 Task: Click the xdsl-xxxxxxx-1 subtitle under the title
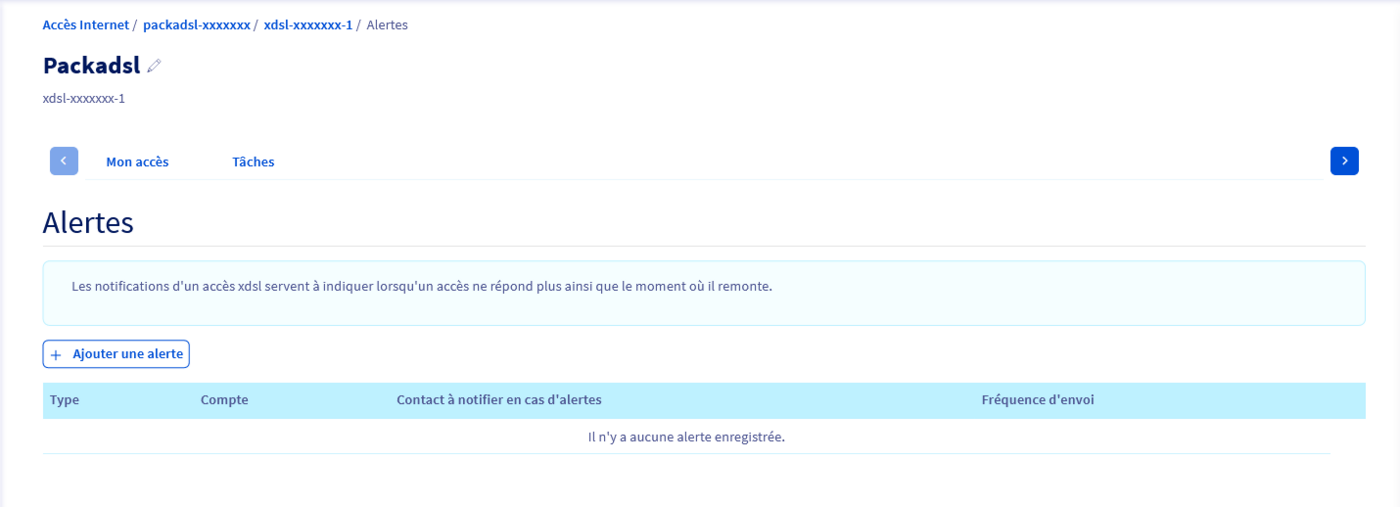pos(84,99)
